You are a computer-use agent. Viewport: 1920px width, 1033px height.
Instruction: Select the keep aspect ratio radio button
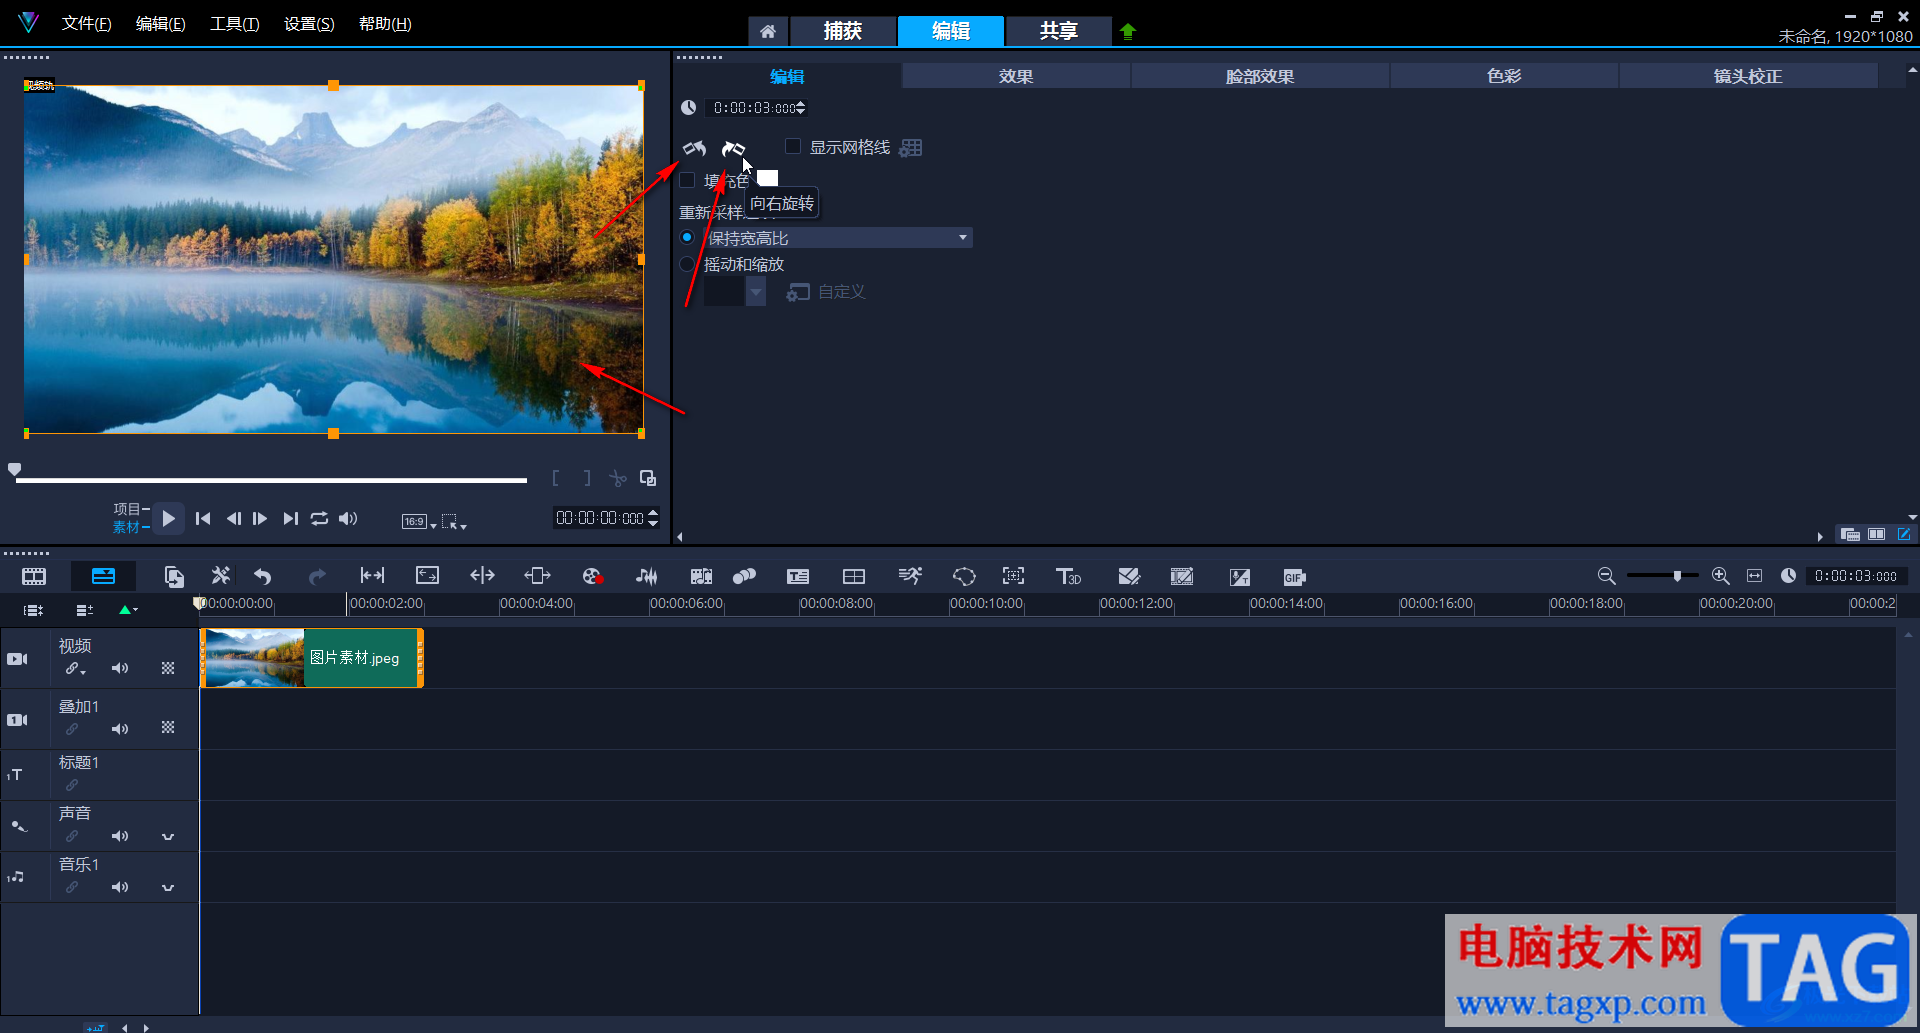coord(687,237)
